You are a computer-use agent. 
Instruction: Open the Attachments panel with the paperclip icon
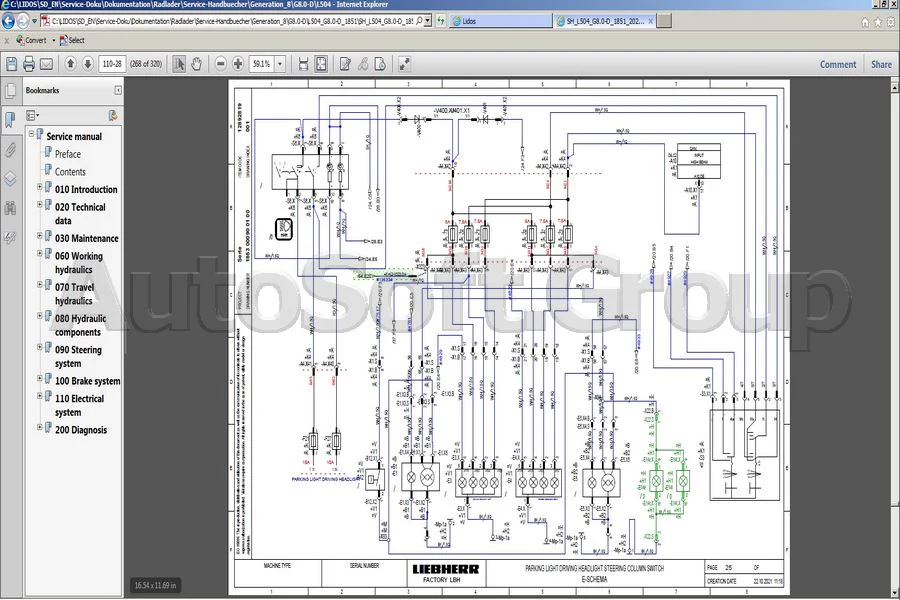point(10,150)
